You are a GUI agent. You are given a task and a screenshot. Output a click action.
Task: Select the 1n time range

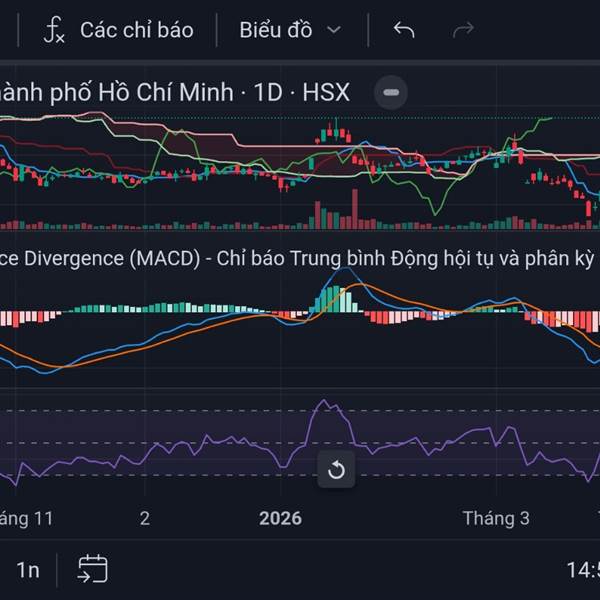[x=28, y=570]
